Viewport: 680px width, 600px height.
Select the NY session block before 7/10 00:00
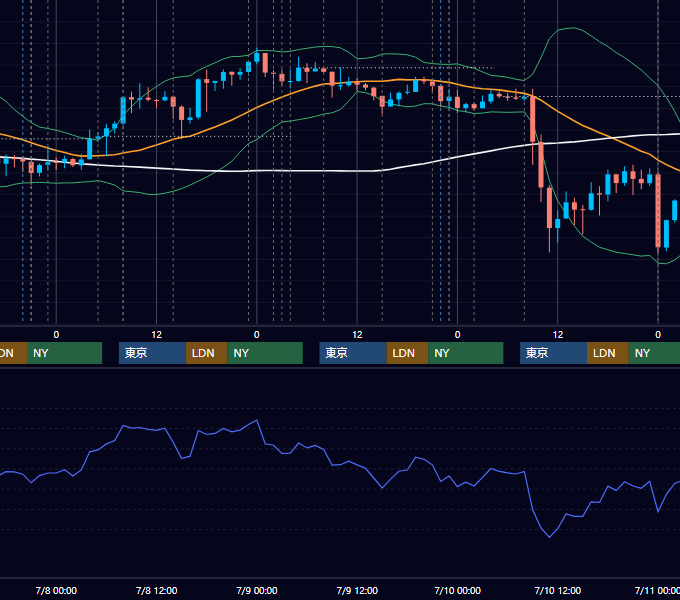tap(466, 353)
